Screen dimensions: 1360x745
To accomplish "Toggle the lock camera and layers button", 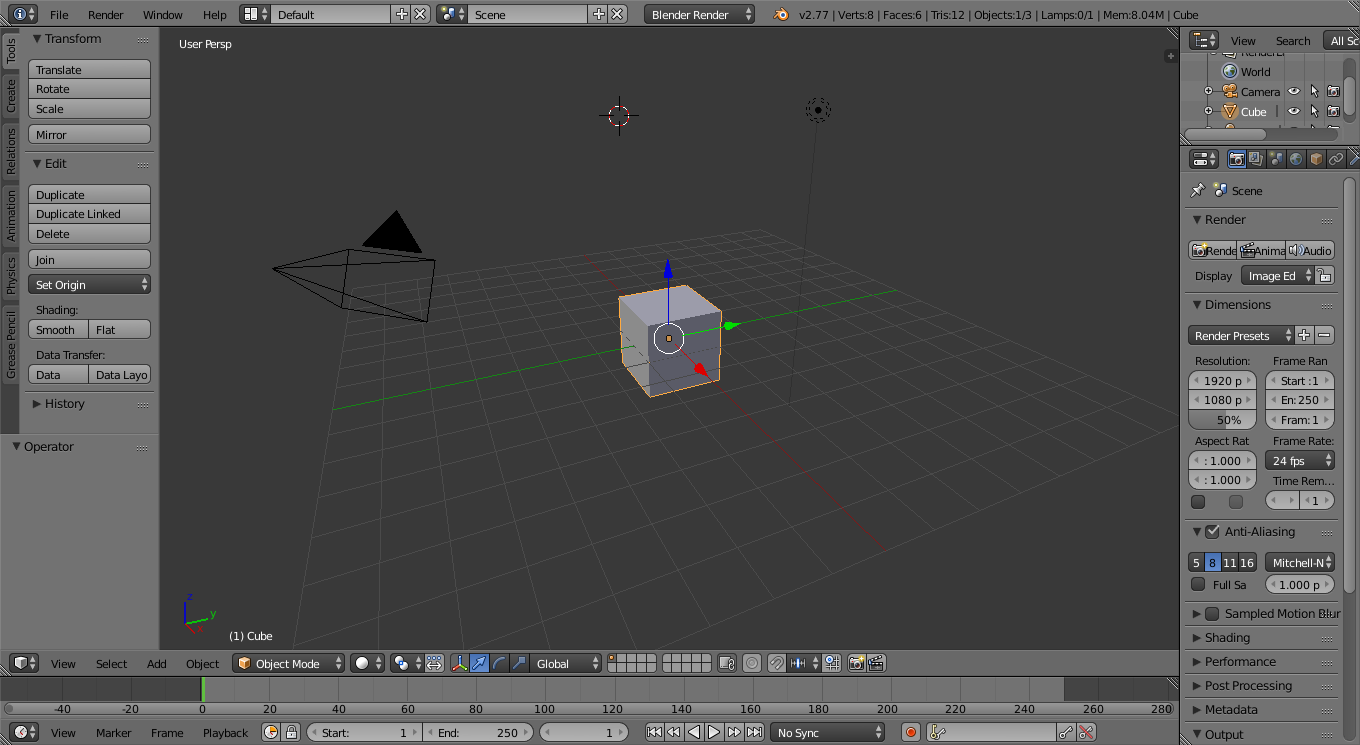I will coord(727,663).
